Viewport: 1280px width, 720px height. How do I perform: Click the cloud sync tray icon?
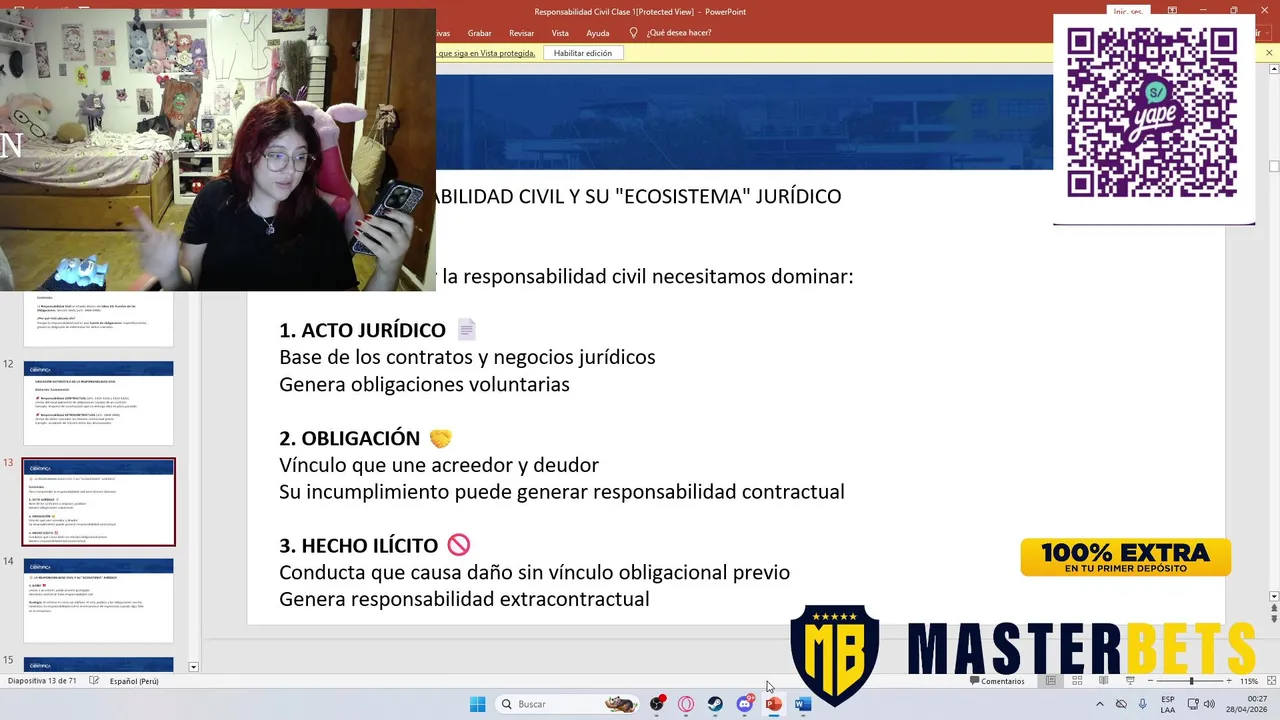coord(1121,704)
